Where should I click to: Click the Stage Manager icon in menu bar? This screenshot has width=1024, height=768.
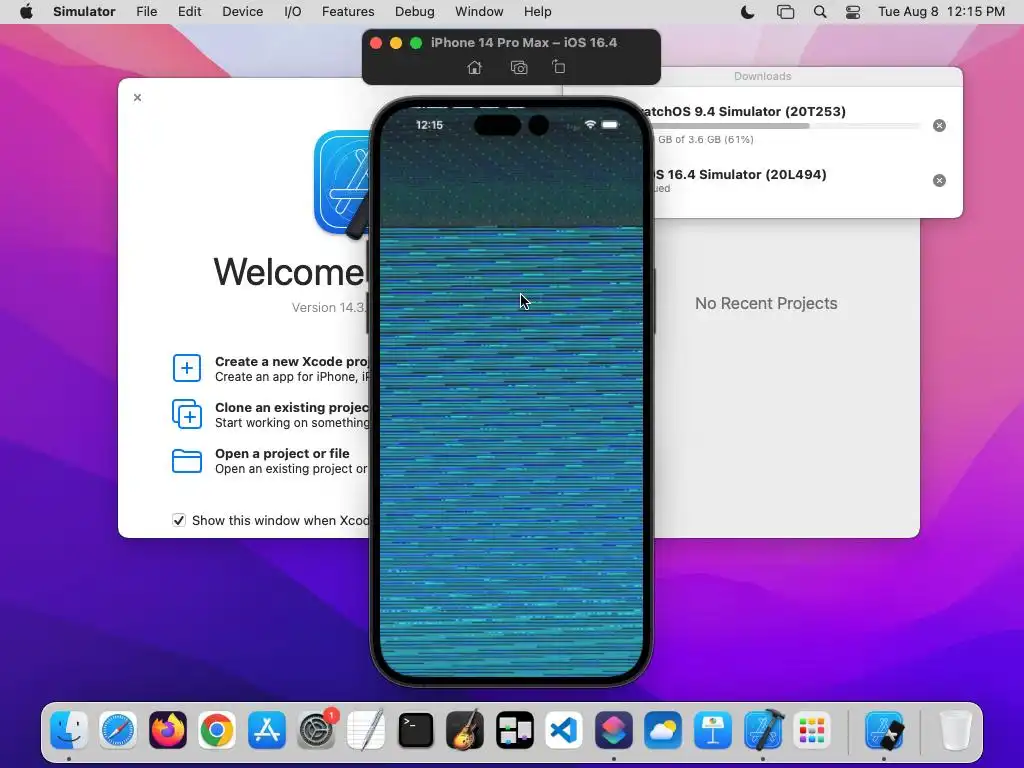coord(785,12)
